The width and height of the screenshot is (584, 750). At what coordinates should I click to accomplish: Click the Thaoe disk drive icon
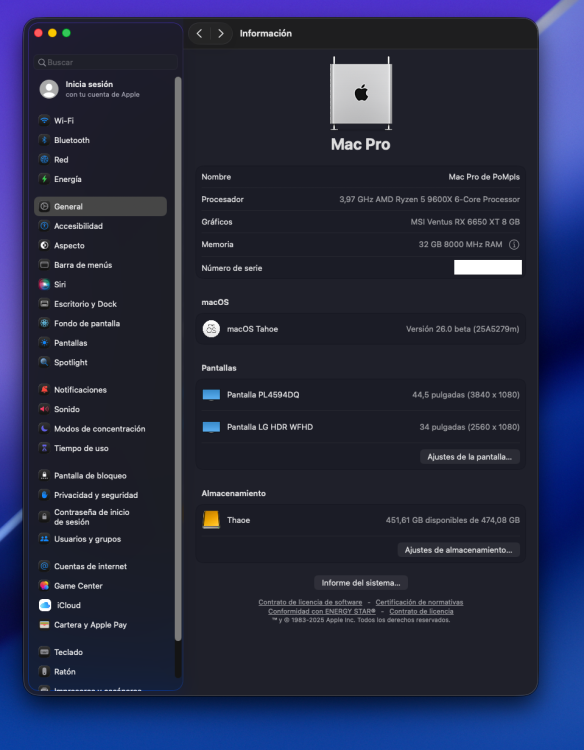pyautogui.click(x=211, y=520)
